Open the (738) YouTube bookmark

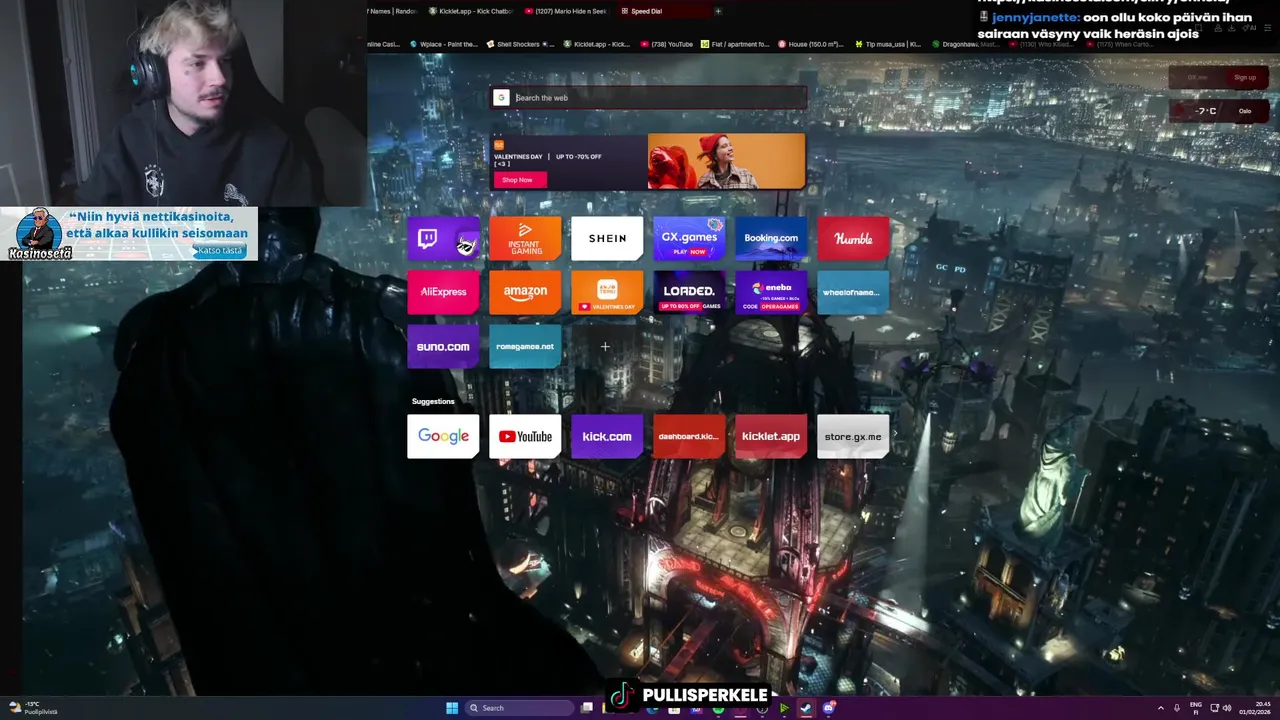pyautogui.click(x=666, y=44)
